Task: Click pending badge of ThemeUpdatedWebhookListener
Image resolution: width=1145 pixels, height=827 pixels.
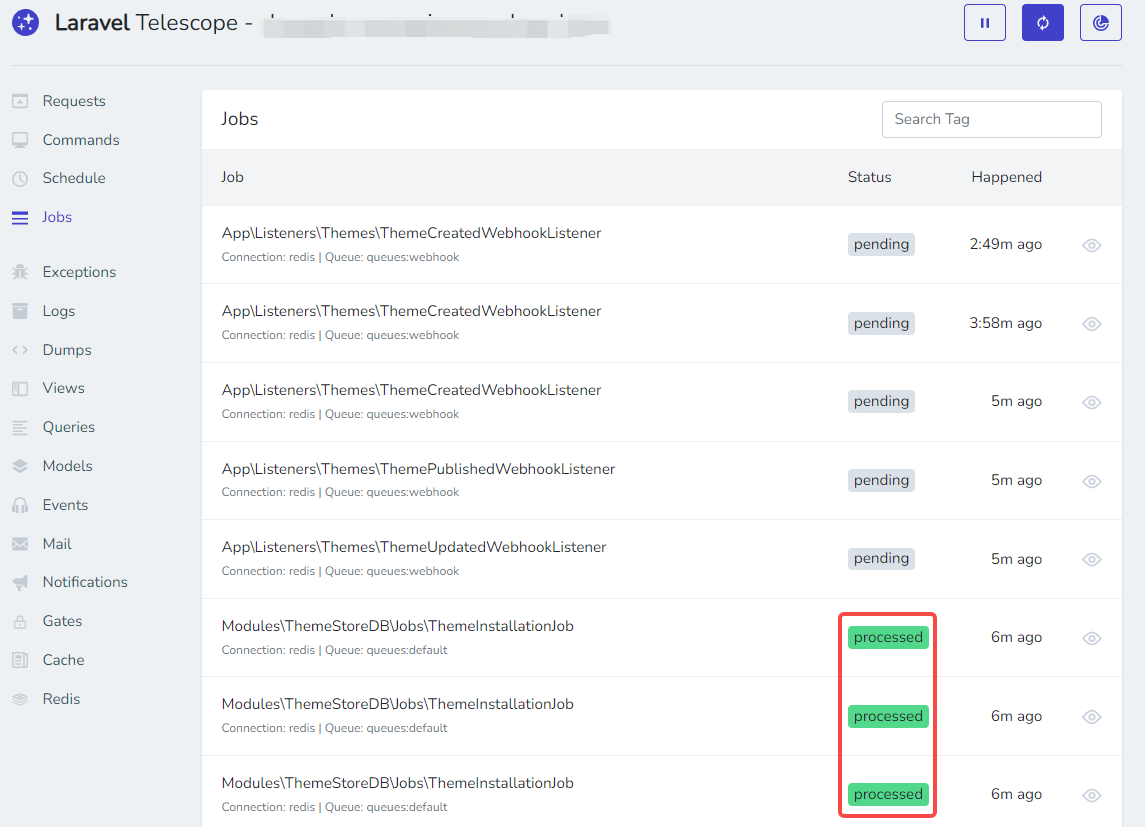Action: point(881,559)
